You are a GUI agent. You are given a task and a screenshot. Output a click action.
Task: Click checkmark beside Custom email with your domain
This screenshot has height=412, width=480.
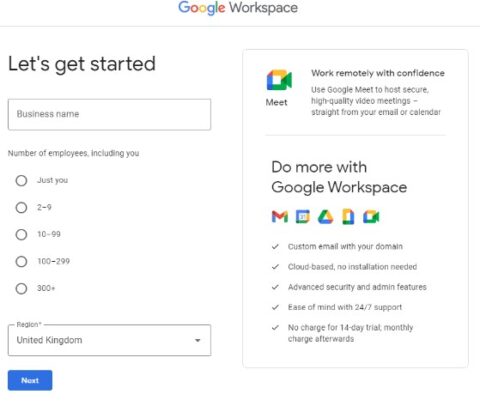275,247
